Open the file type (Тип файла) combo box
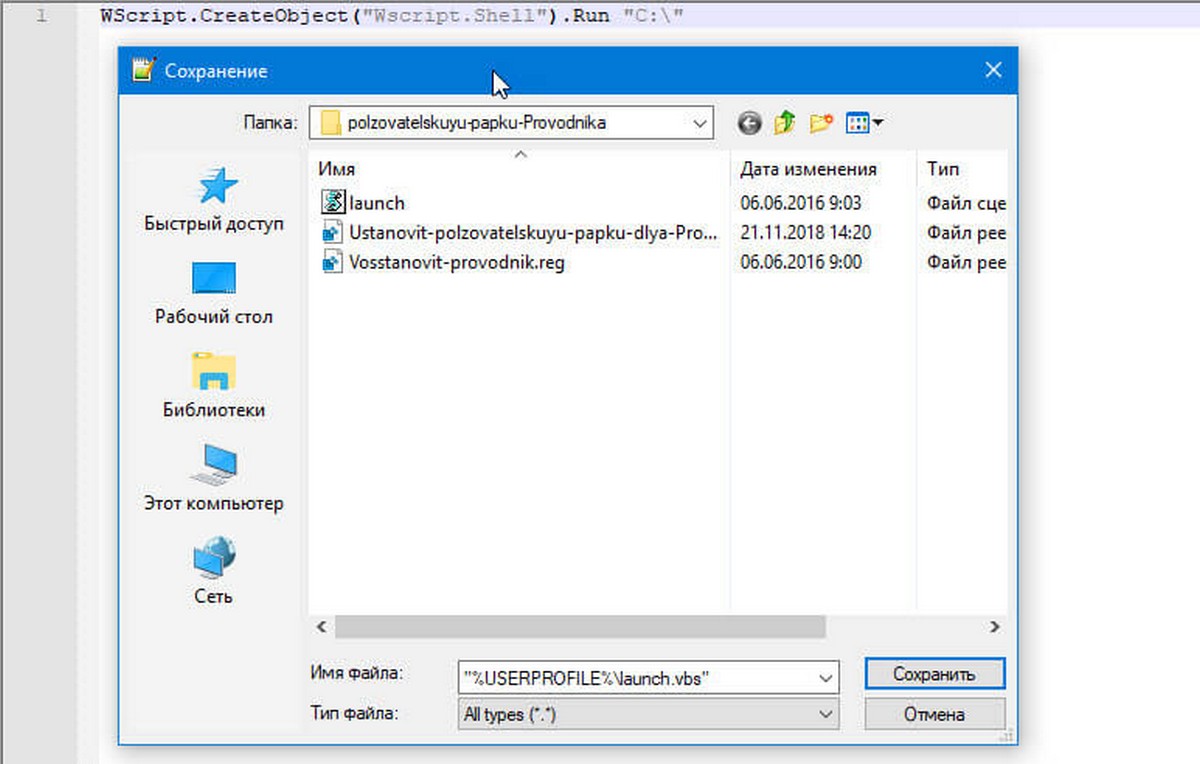 647,714
